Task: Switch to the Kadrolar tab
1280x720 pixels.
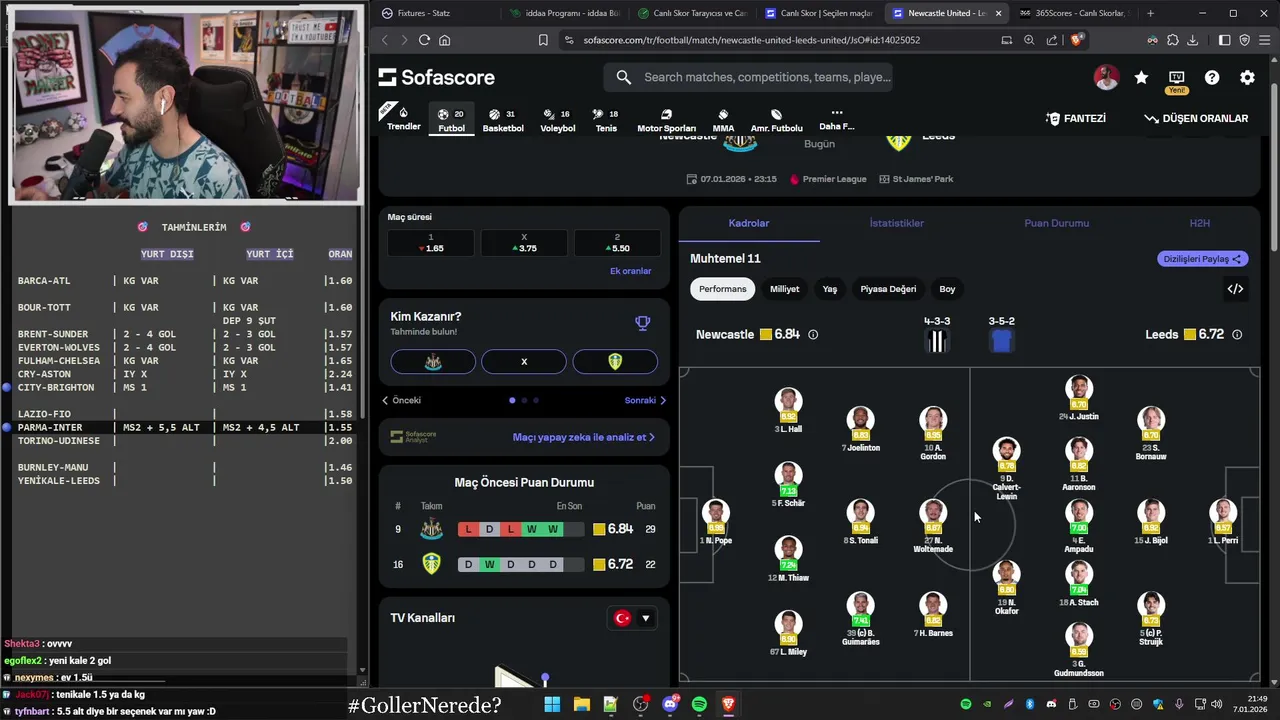Action: (749, 223)
